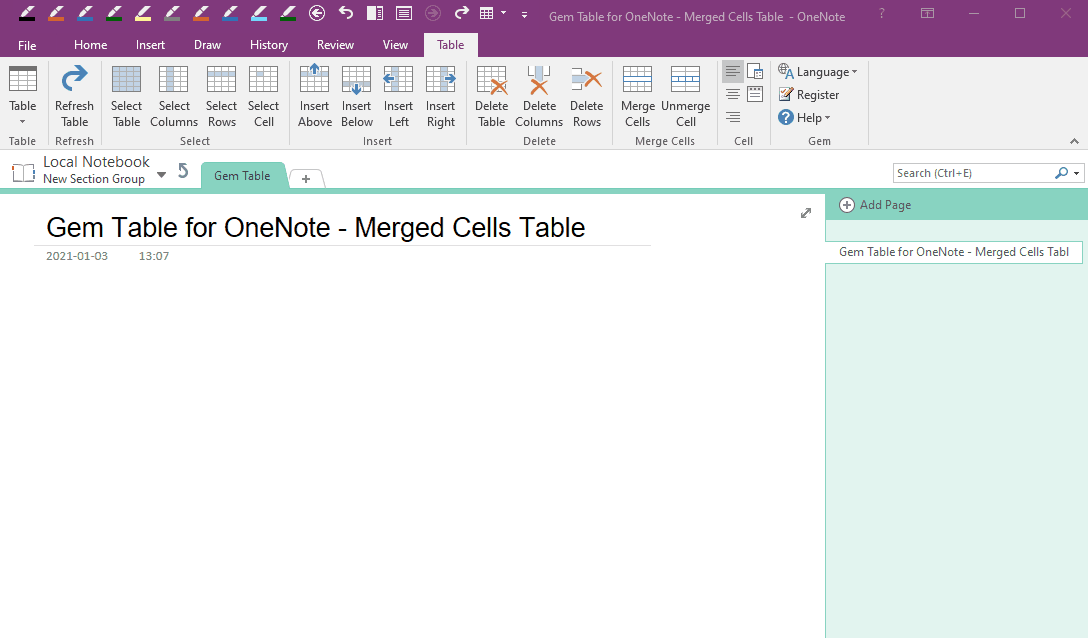1088x638 pixels.
Task: Click in the Search (Ctrl+E) box
Action: click(x=973, y=173)
